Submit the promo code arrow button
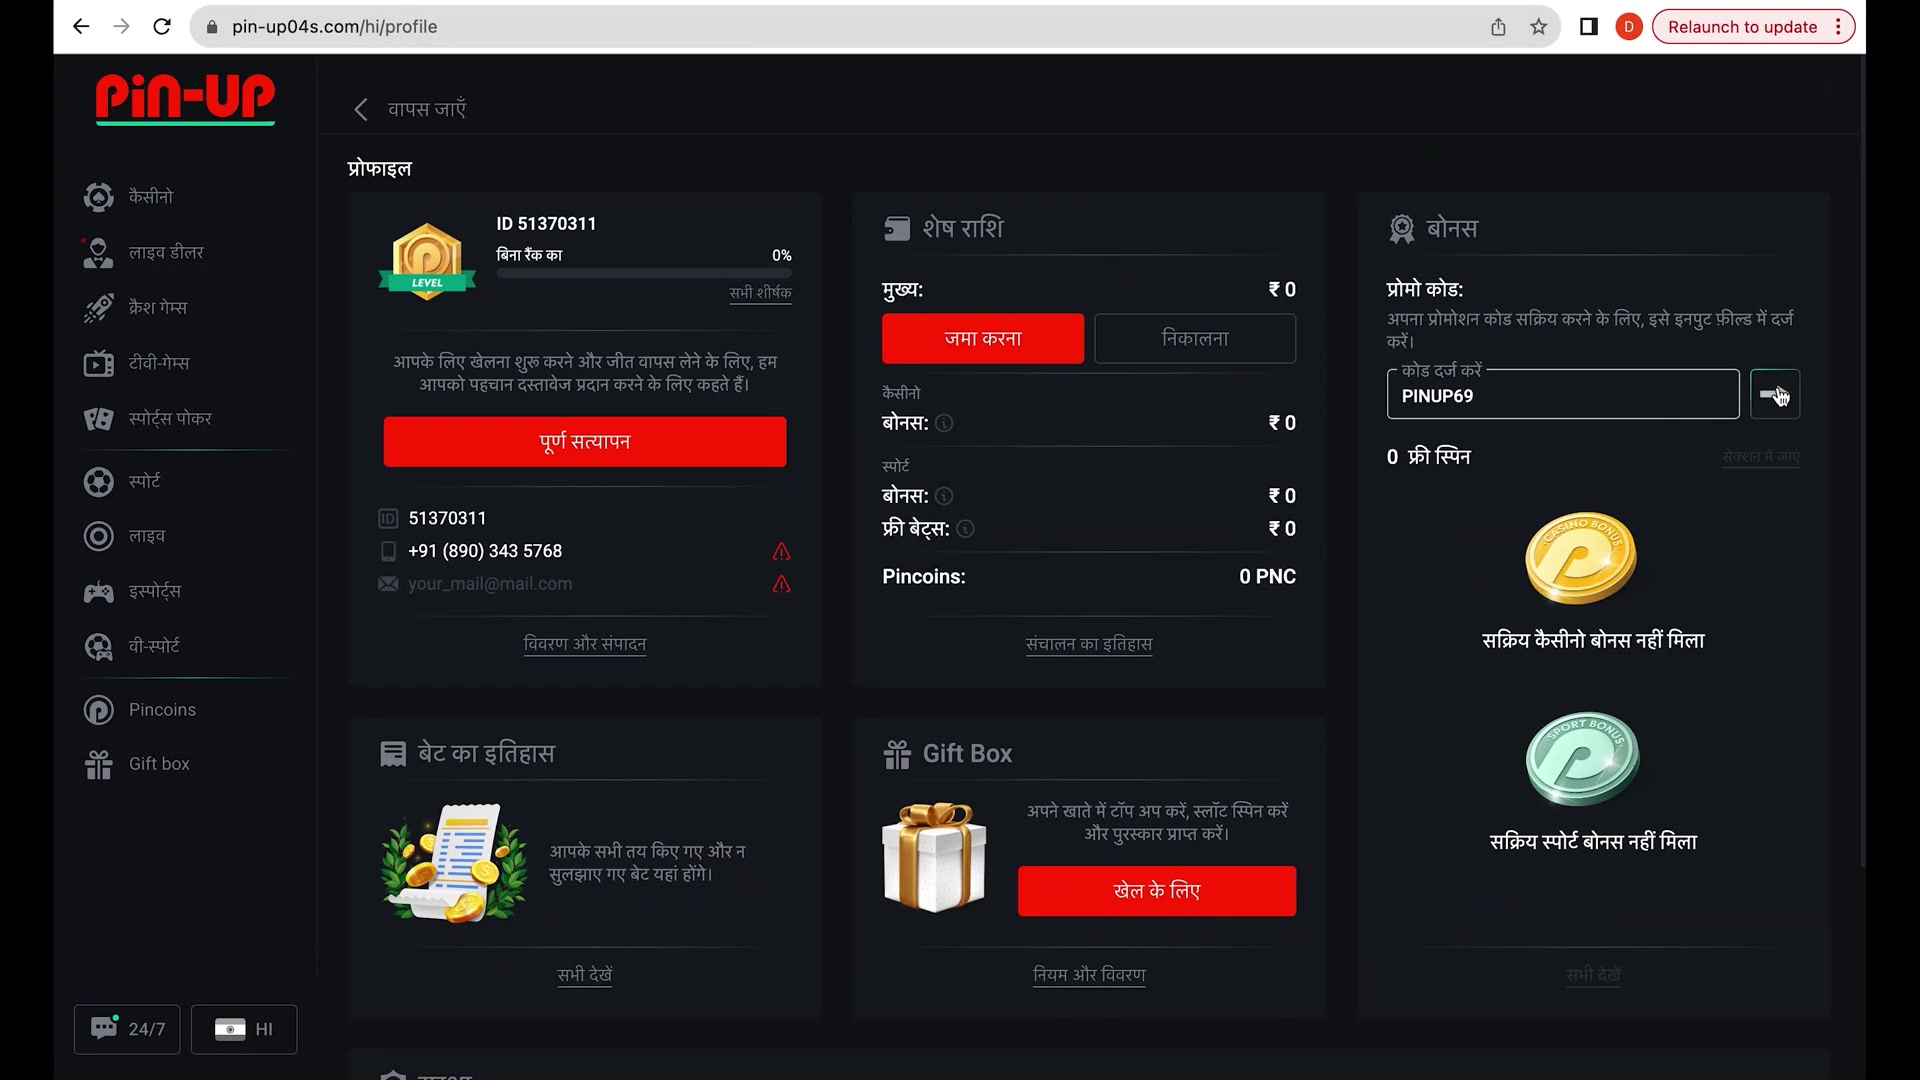This screenshot has width=1920, height=1080. click(x=1774, y=395)
